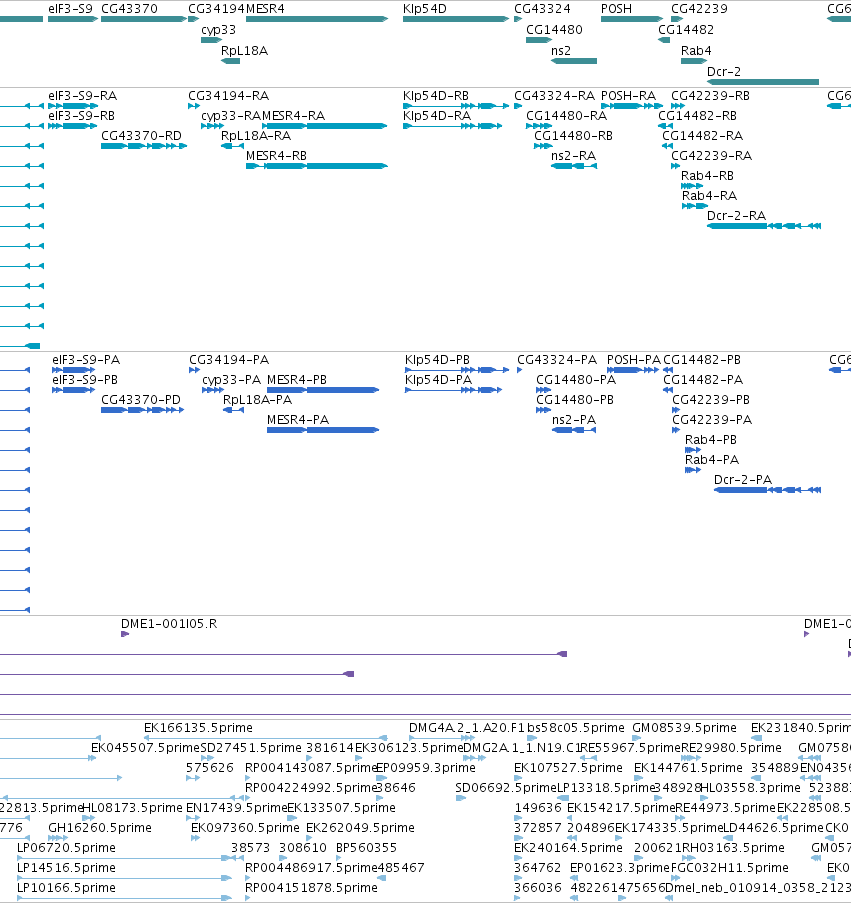Click the Klp54D-PA protein label
Viewport: 851px width, 903px height.
[x=438, y=380]
